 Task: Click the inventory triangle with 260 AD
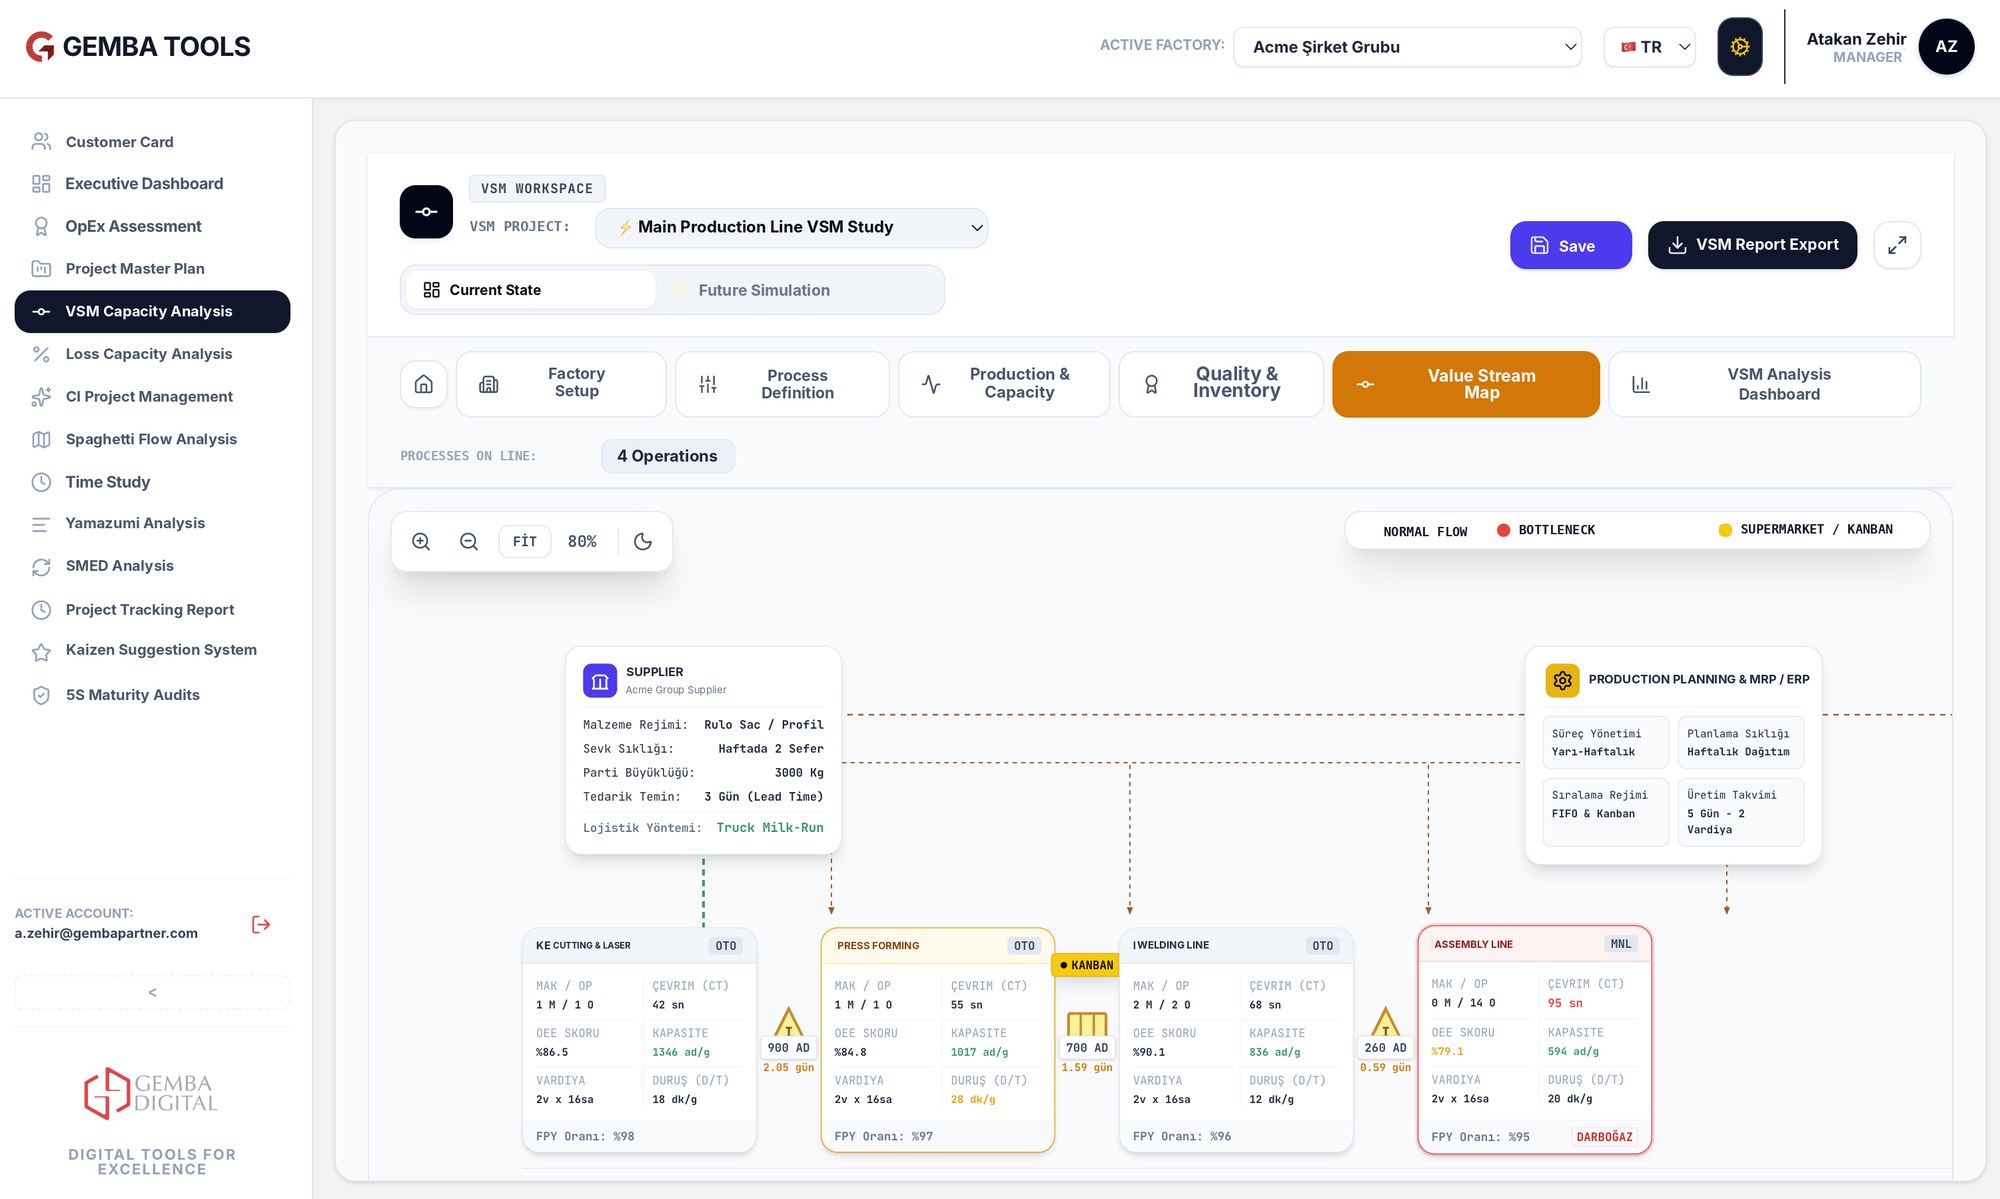(1385, 1022)
